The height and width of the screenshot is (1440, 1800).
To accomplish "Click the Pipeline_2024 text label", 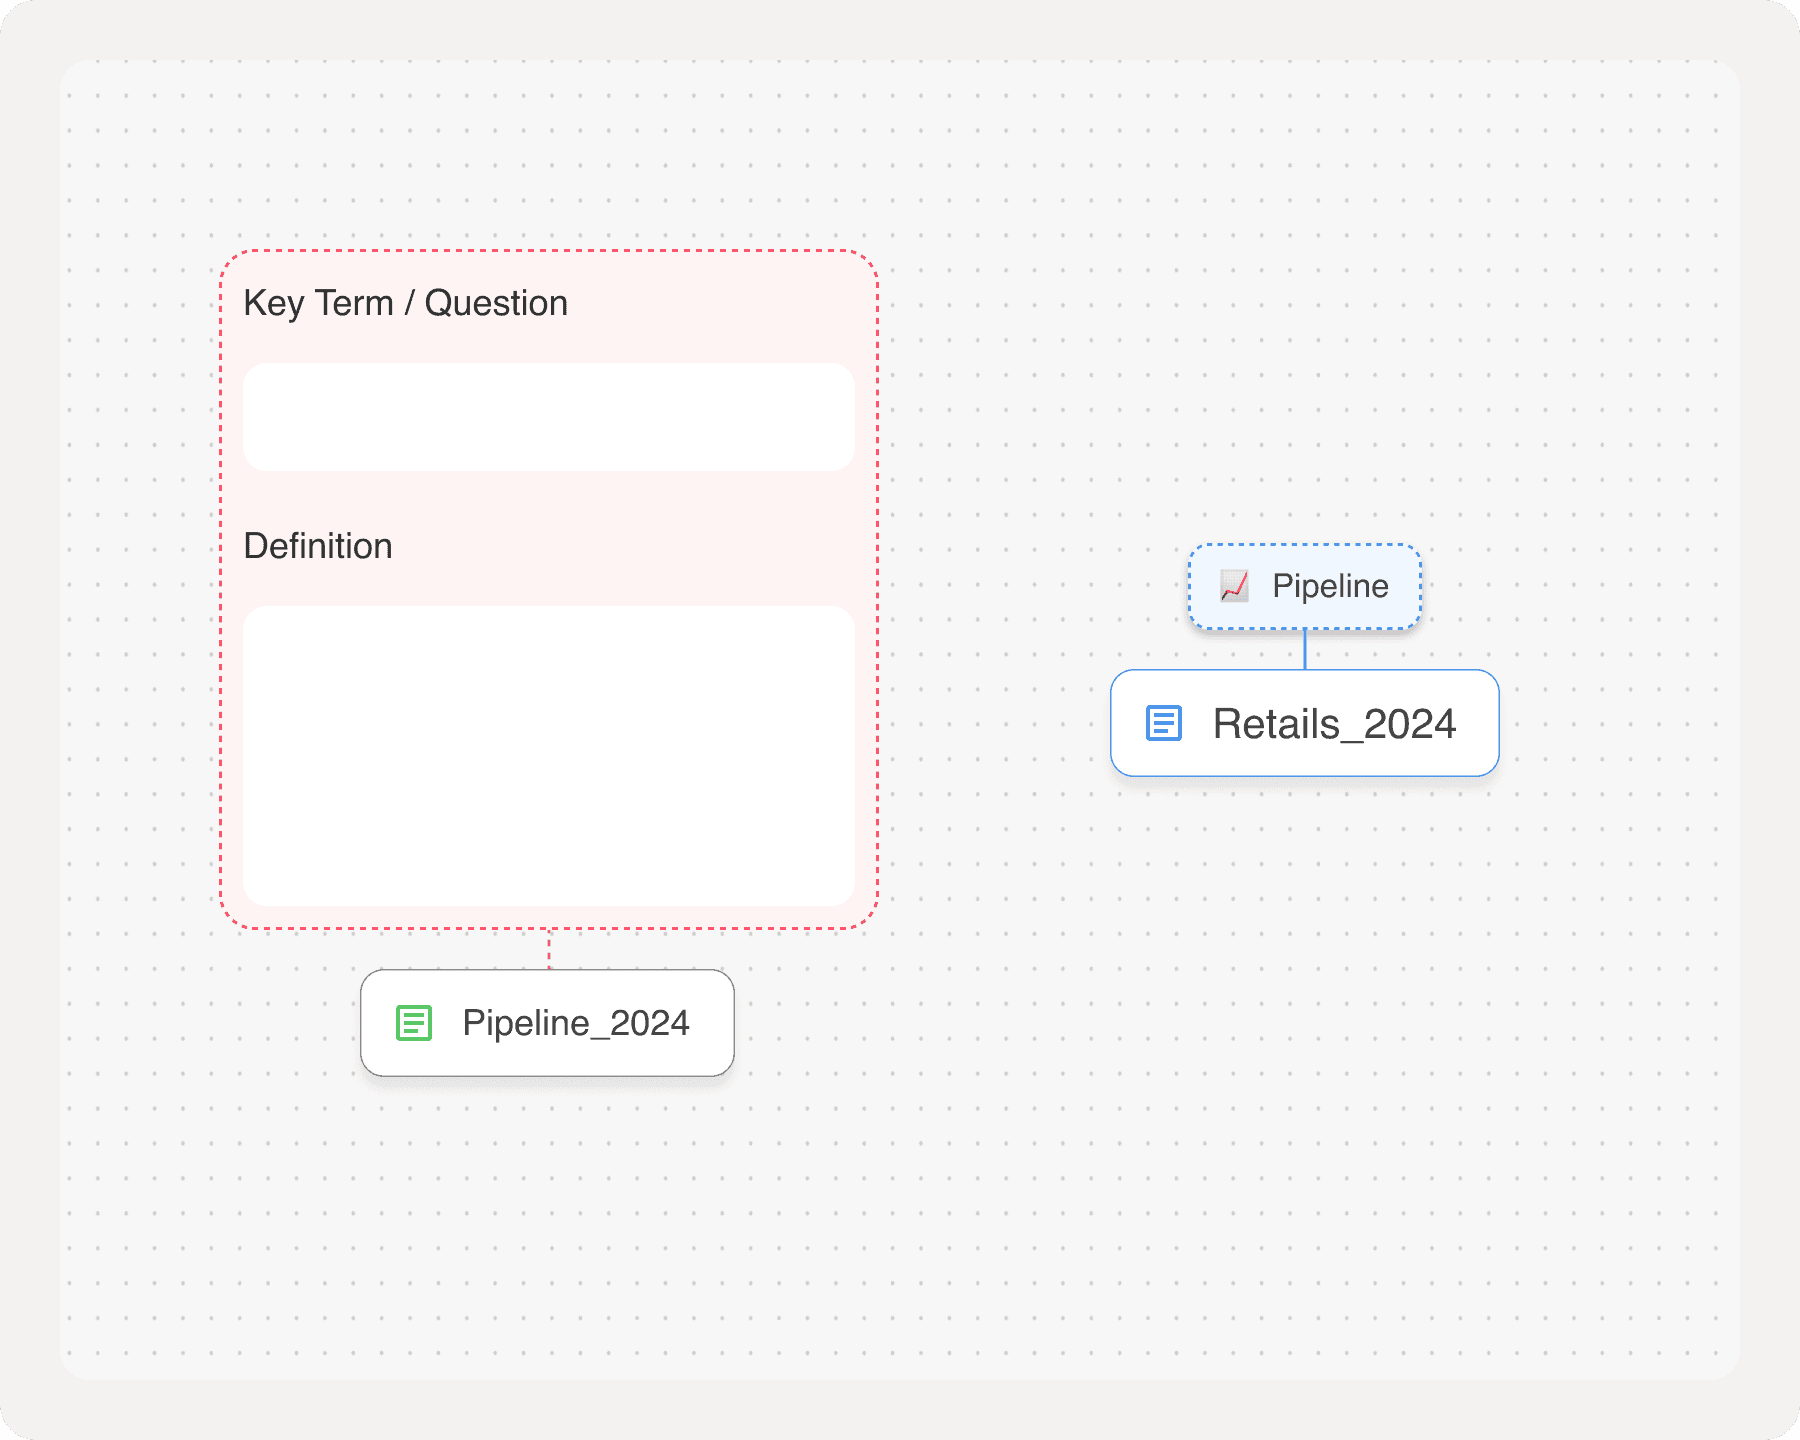I will 576,1023.
